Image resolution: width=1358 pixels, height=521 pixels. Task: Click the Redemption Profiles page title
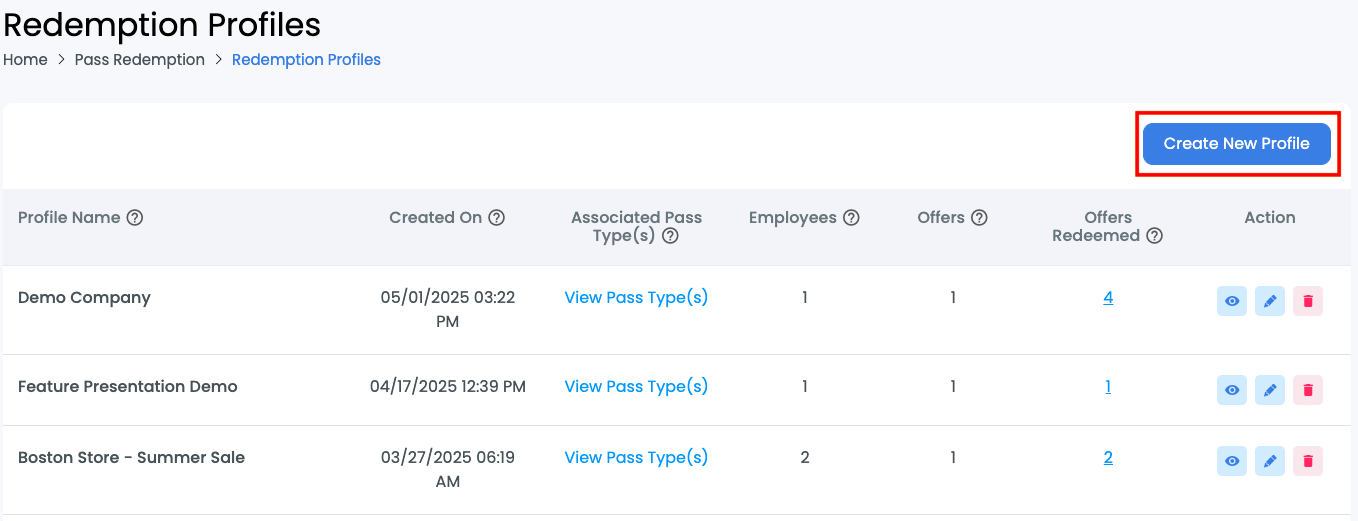[x=162, y=24]
